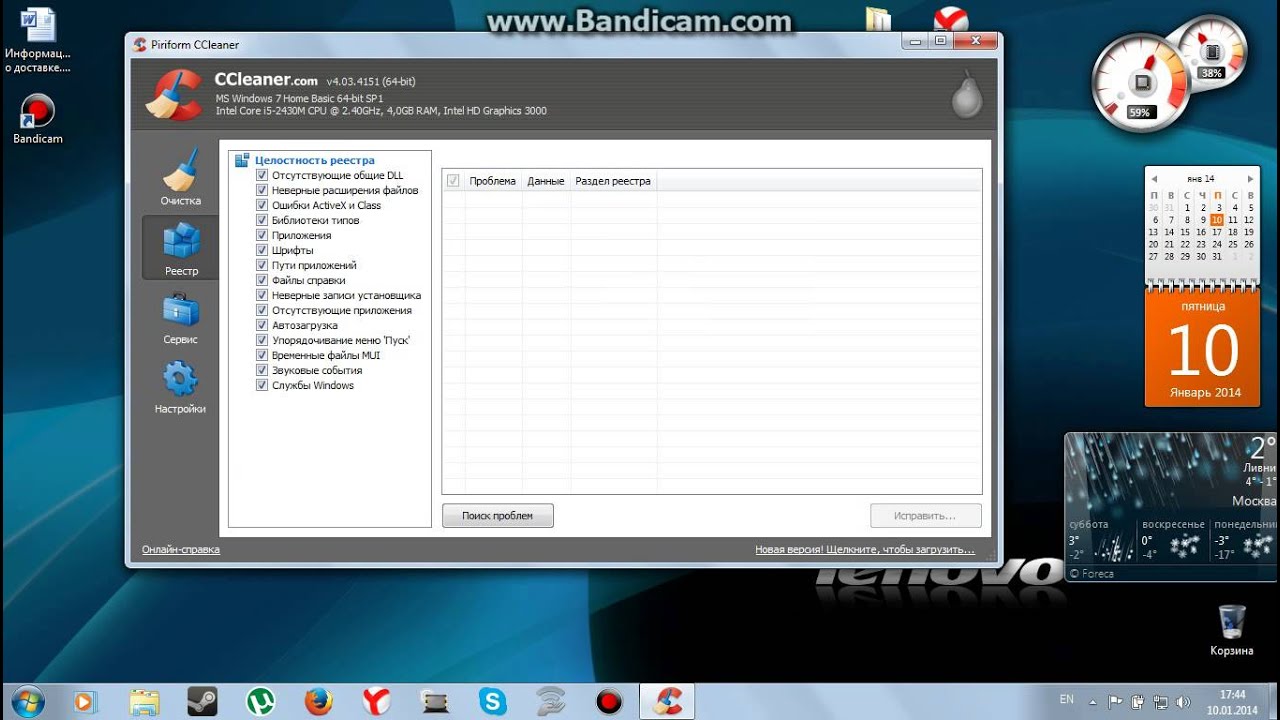Image resolution: width=1280 pixels, height=720 pixels.
Task: Launch Steam from the taskbar
Action: click(x=202, y=701)
